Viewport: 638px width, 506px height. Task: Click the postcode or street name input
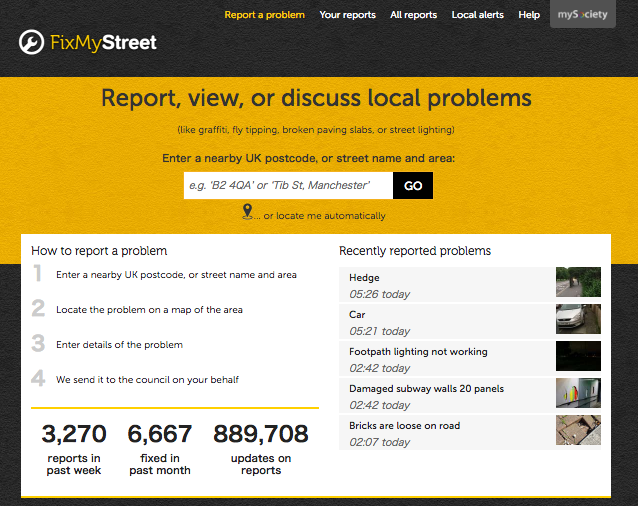pyautogui.click(x=288, y=185)
